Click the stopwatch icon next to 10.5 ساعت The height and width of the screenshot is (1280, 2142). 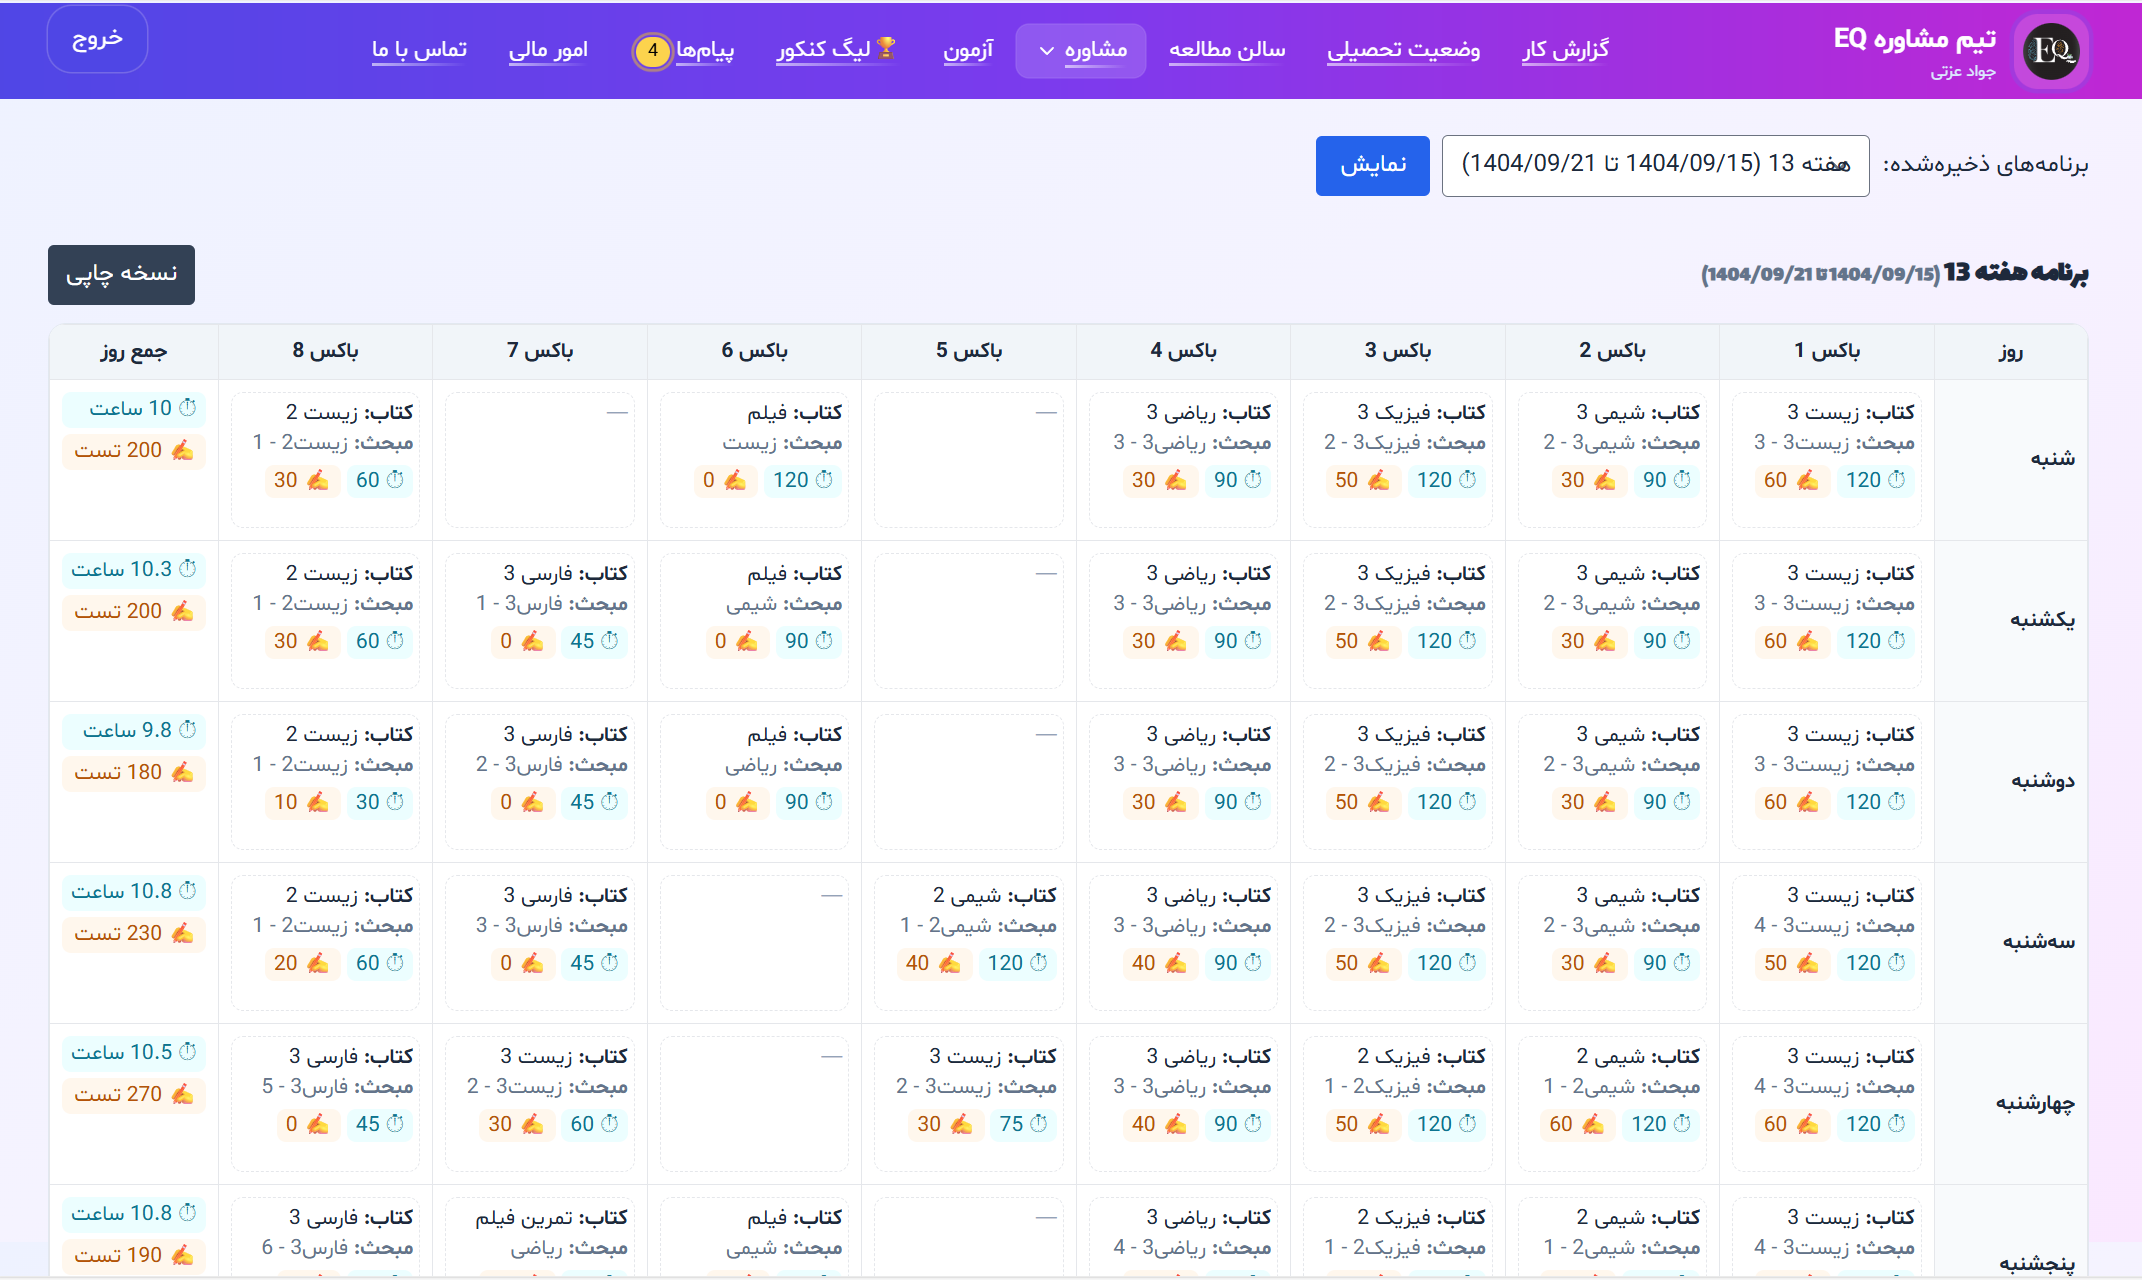tap(188, 1052)
